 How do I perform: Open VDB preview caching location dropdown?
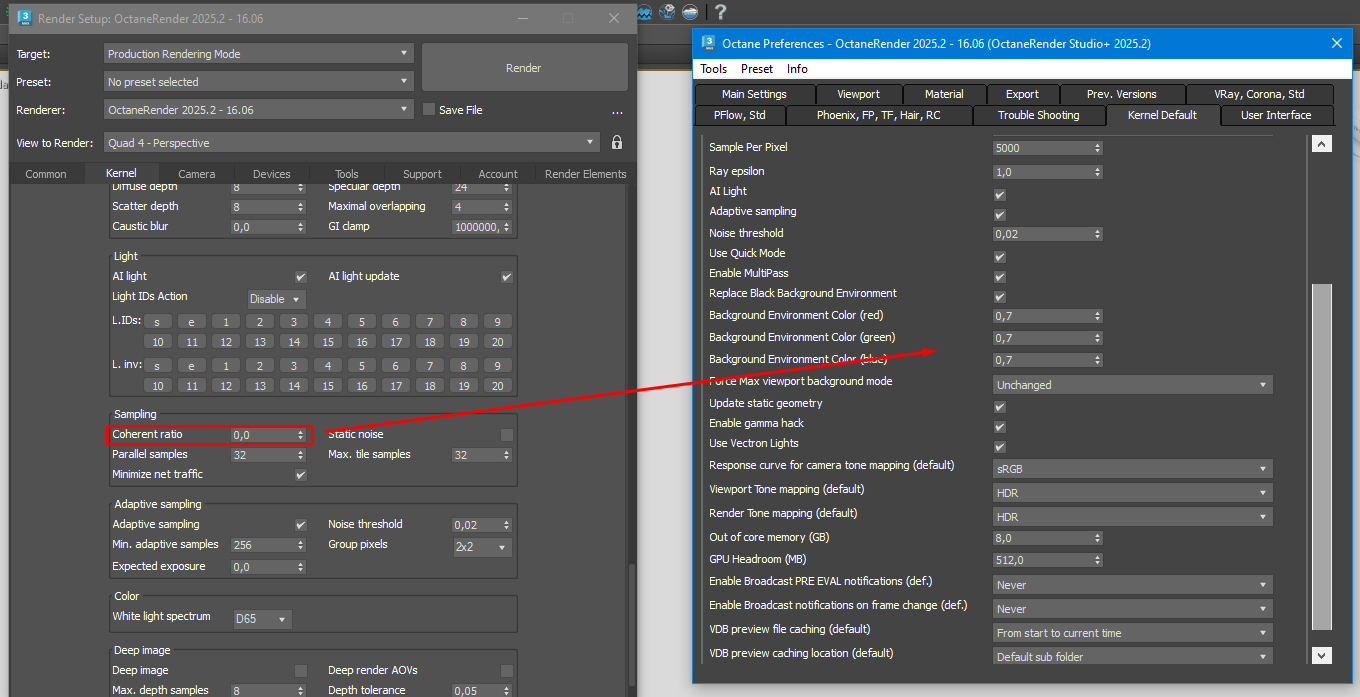tap(1133, 657)
